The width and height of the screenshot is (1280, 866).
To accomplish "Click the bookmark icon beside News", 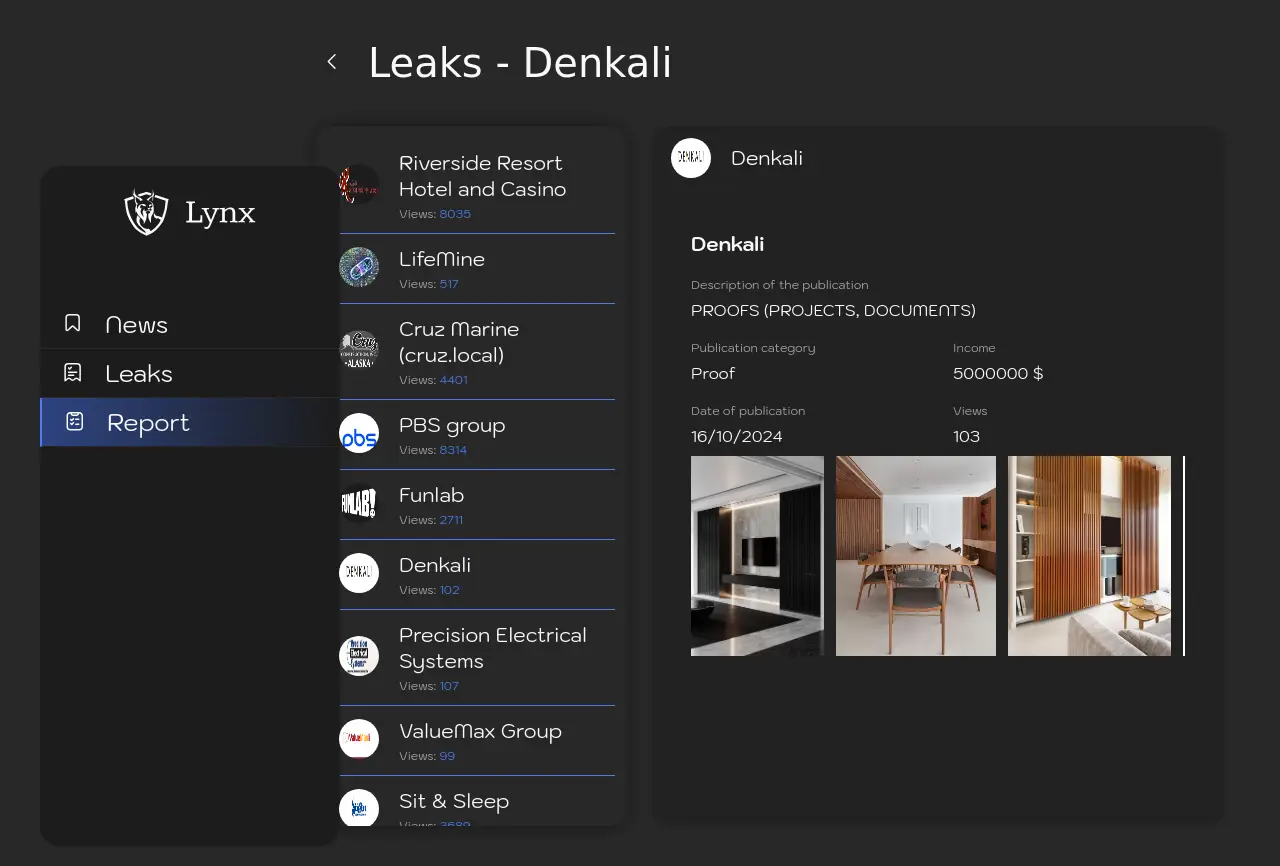I will pyautogui.click(x=73, y=323).
